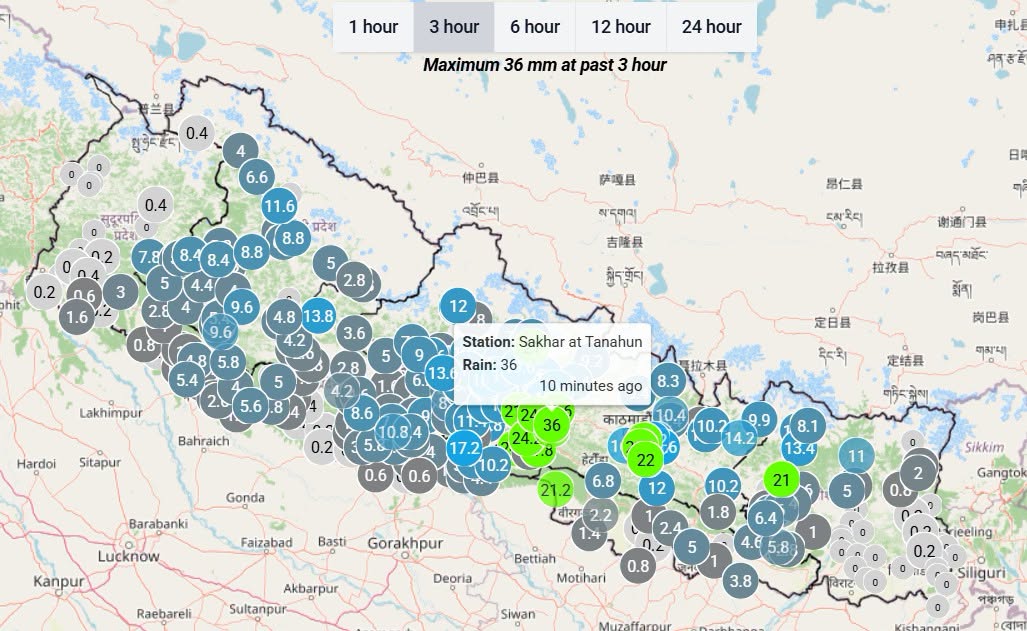The height and width of the screenshot is (631, 1027).
Task: Show the 12 hour rainfall view
Action: (620, 27)
